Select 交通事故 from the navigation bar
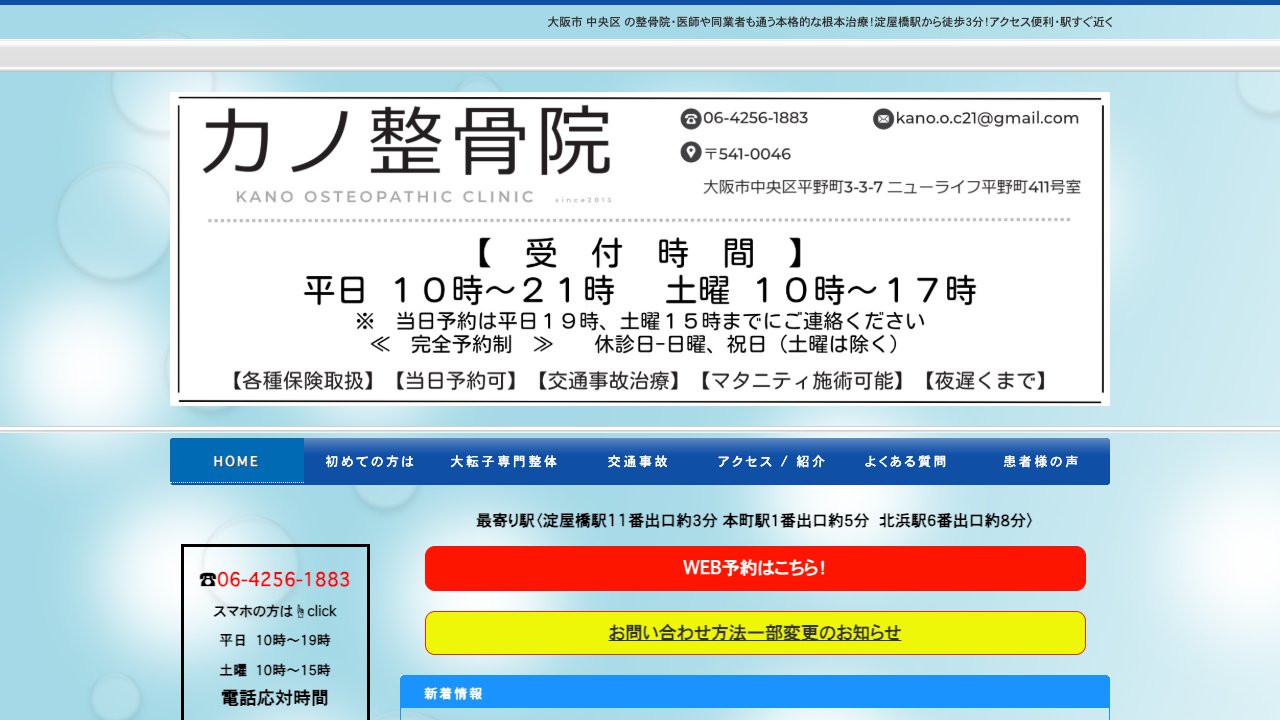This screenshot has height=720, width=1280. [637, 461]
